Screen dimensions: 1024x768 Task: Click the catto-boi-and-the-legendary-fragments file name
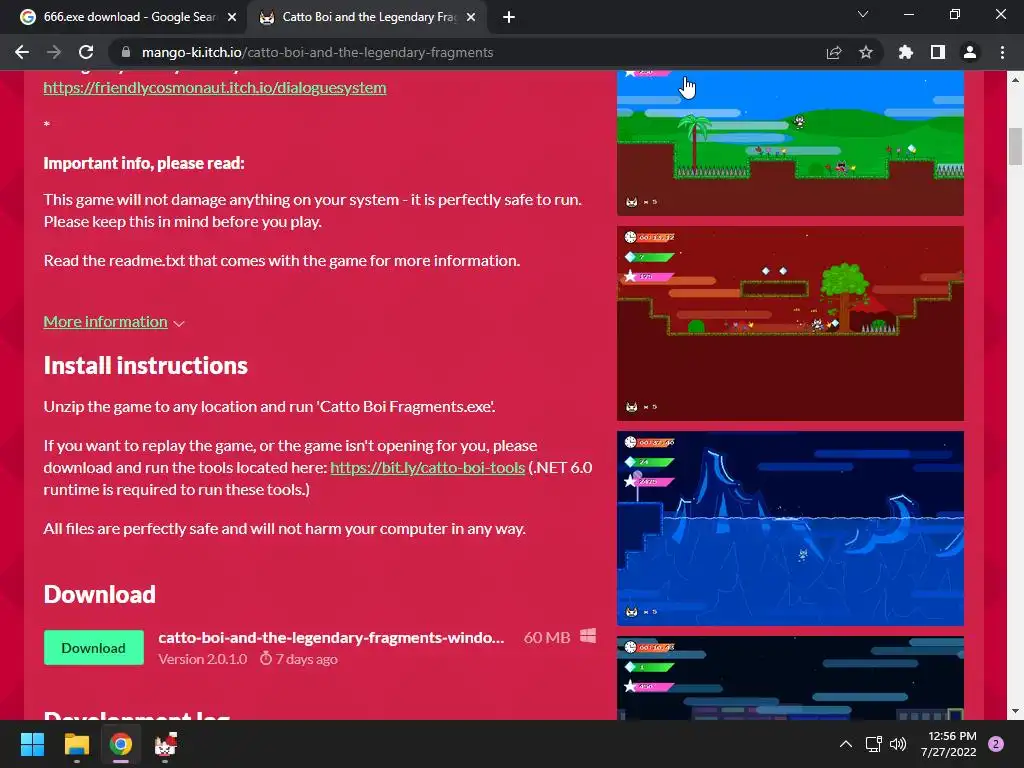click(x=331, y=637)
